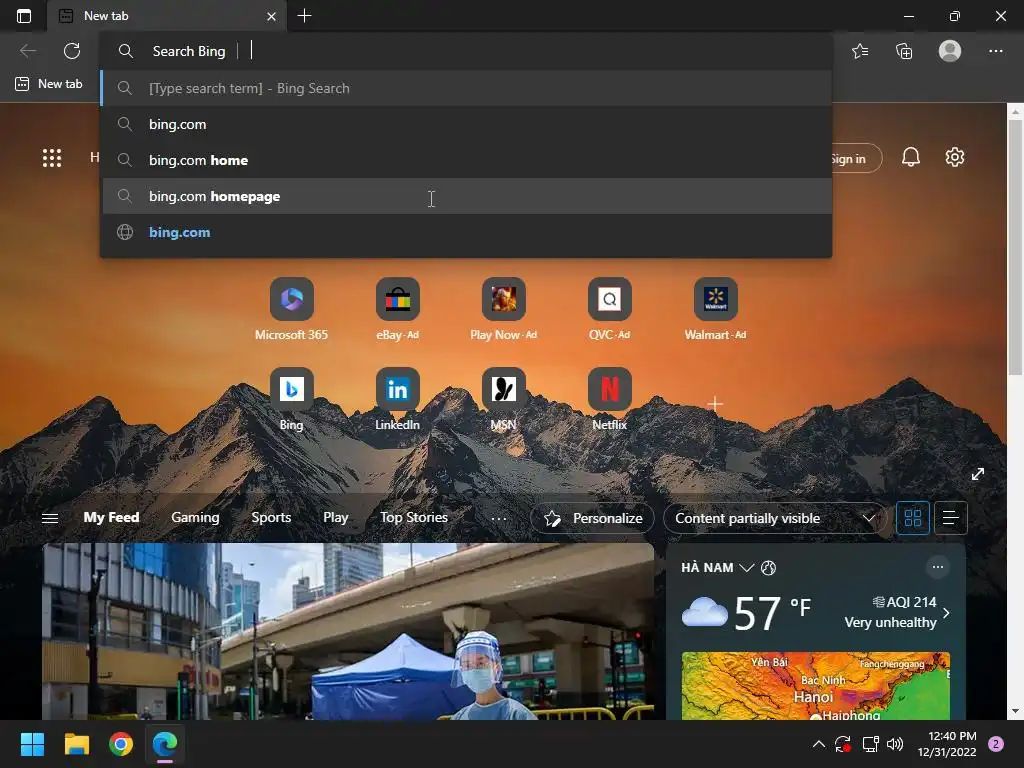Expand the background image view
This screenshot has width=1024, height=768.
coord(977,474)
